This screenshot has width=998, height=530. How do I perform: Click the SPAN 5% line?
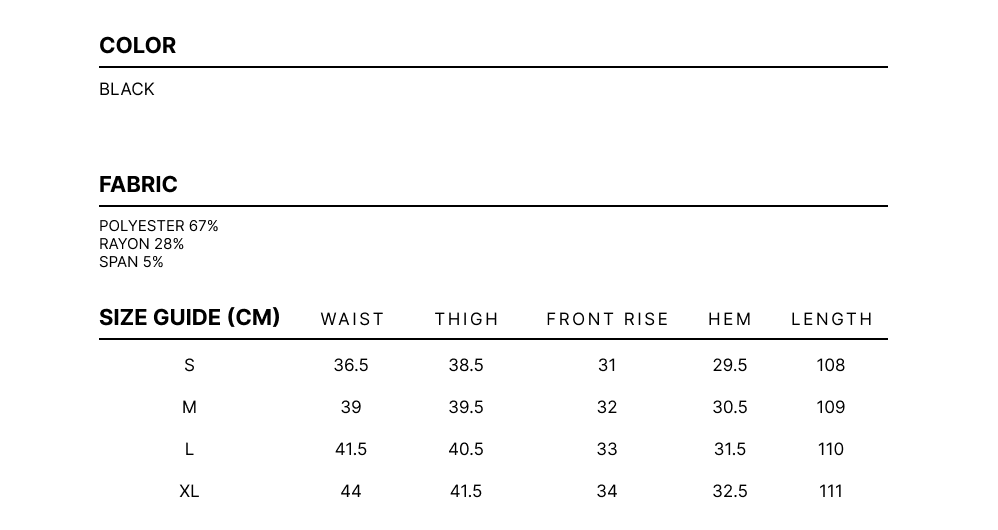[x=131, y=262]
